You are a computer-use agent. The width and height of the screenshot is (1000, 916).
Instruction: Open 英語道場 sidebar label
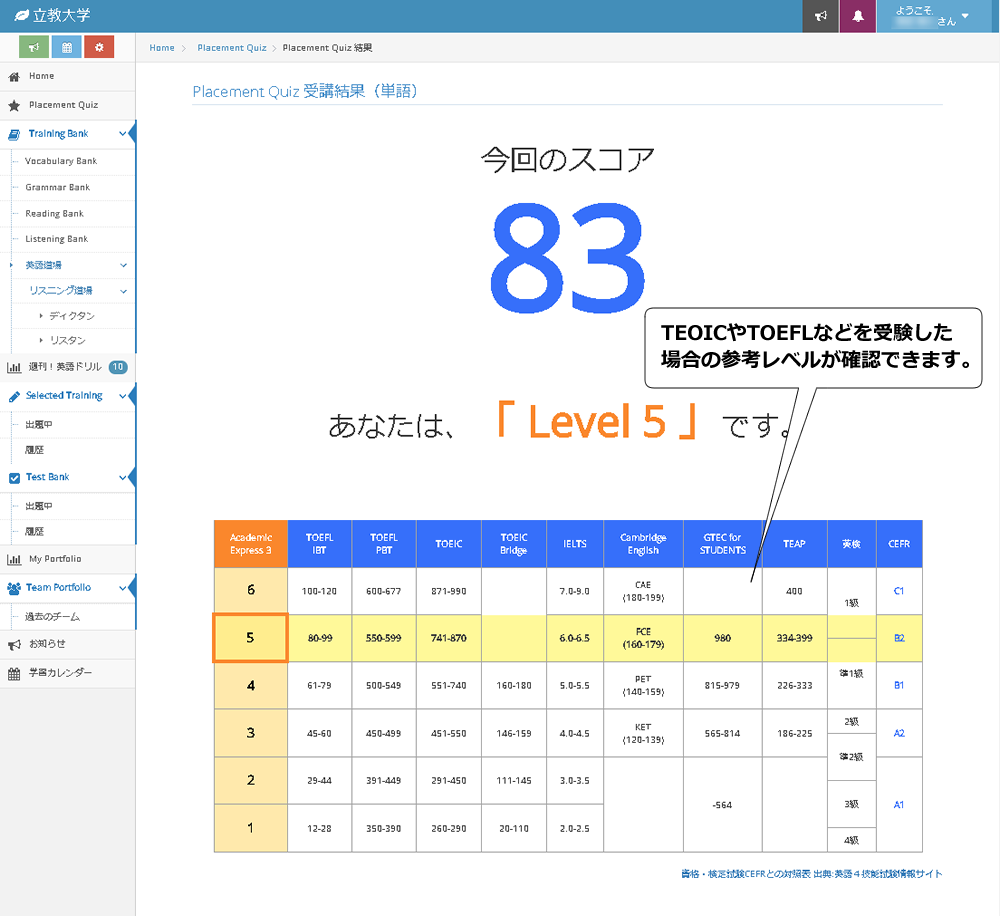click(x=43, y=265)
